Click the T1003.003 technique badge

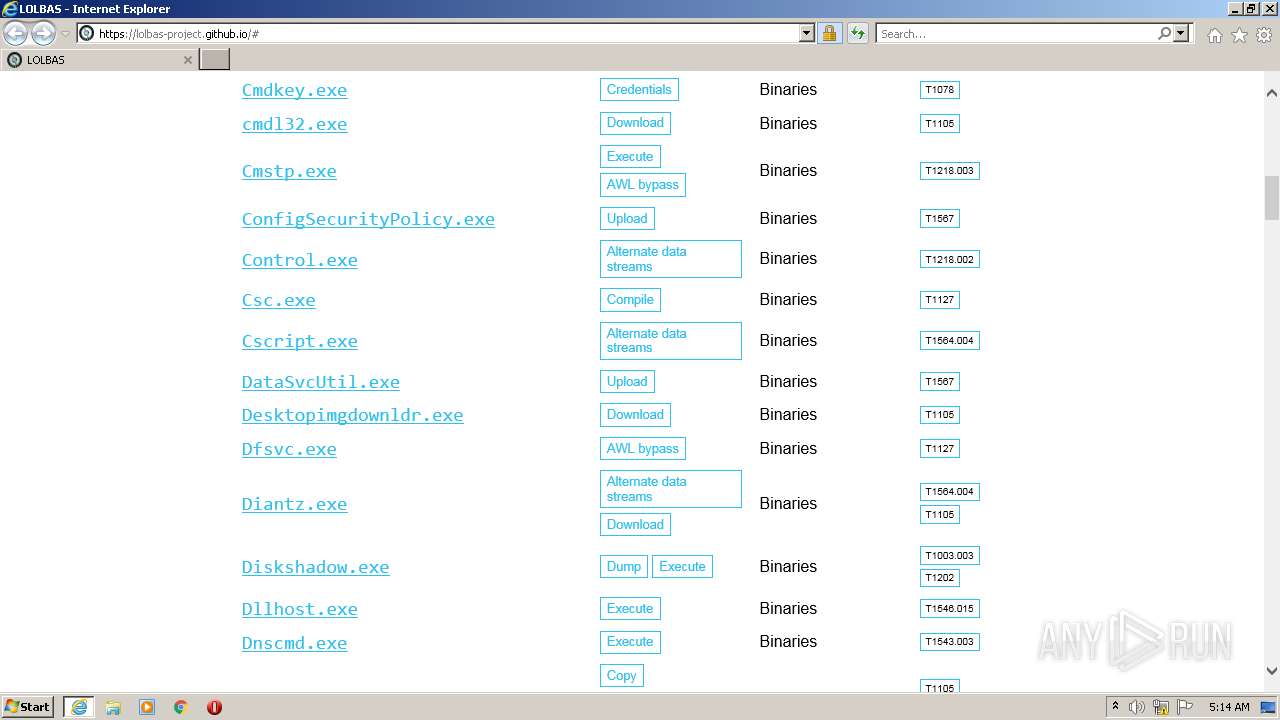949,555
